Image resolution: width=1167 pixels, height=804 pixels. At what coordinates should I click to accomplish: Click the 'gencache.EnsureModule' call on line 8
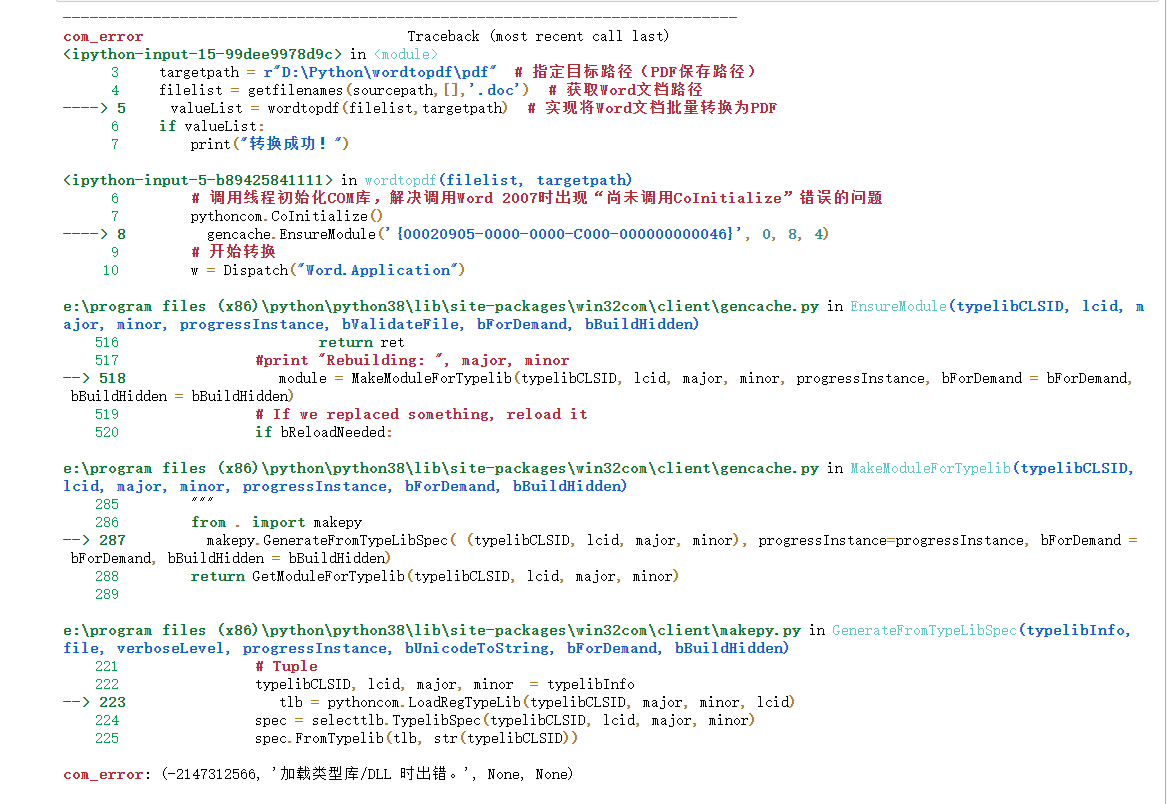click(x=517, y=234)
